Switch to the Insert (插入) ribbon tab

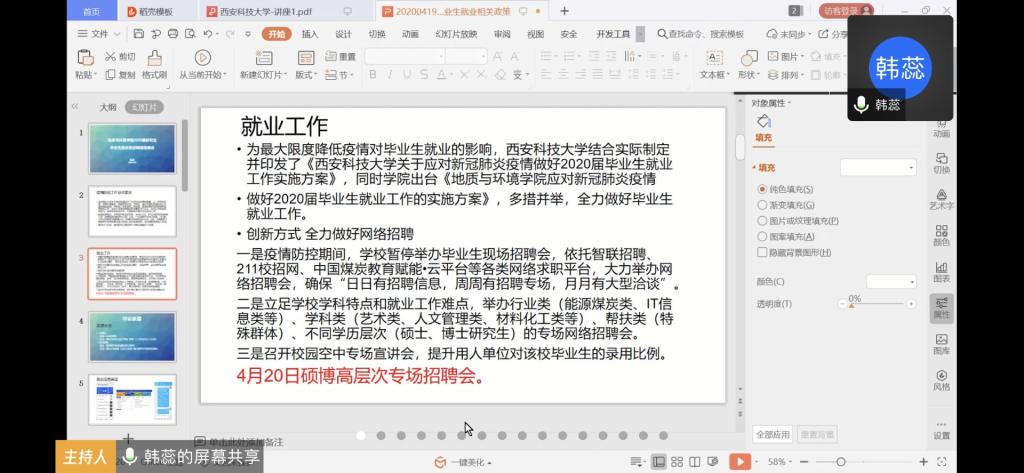(310, 33)
